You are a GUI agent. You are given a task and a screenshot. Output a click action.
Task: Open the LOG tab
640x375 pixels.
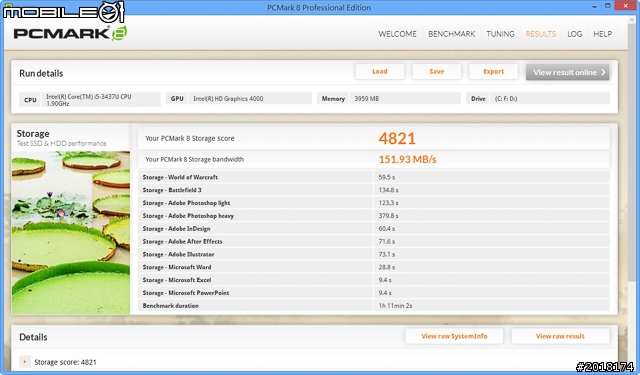[x=574, y=34]
